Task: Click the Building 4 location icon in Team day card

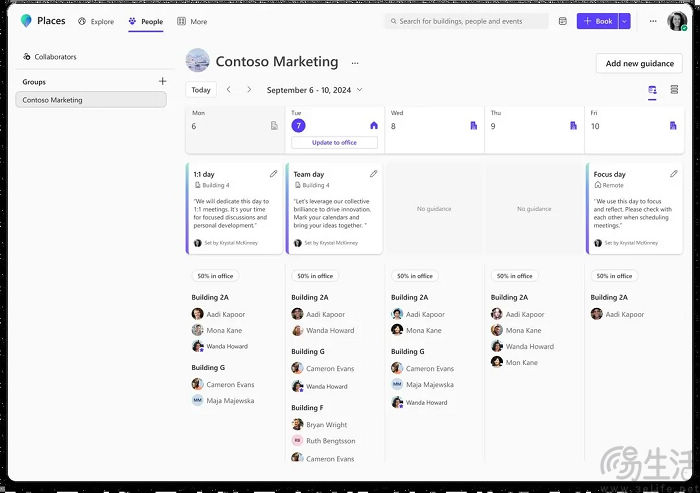Action: 297,185
